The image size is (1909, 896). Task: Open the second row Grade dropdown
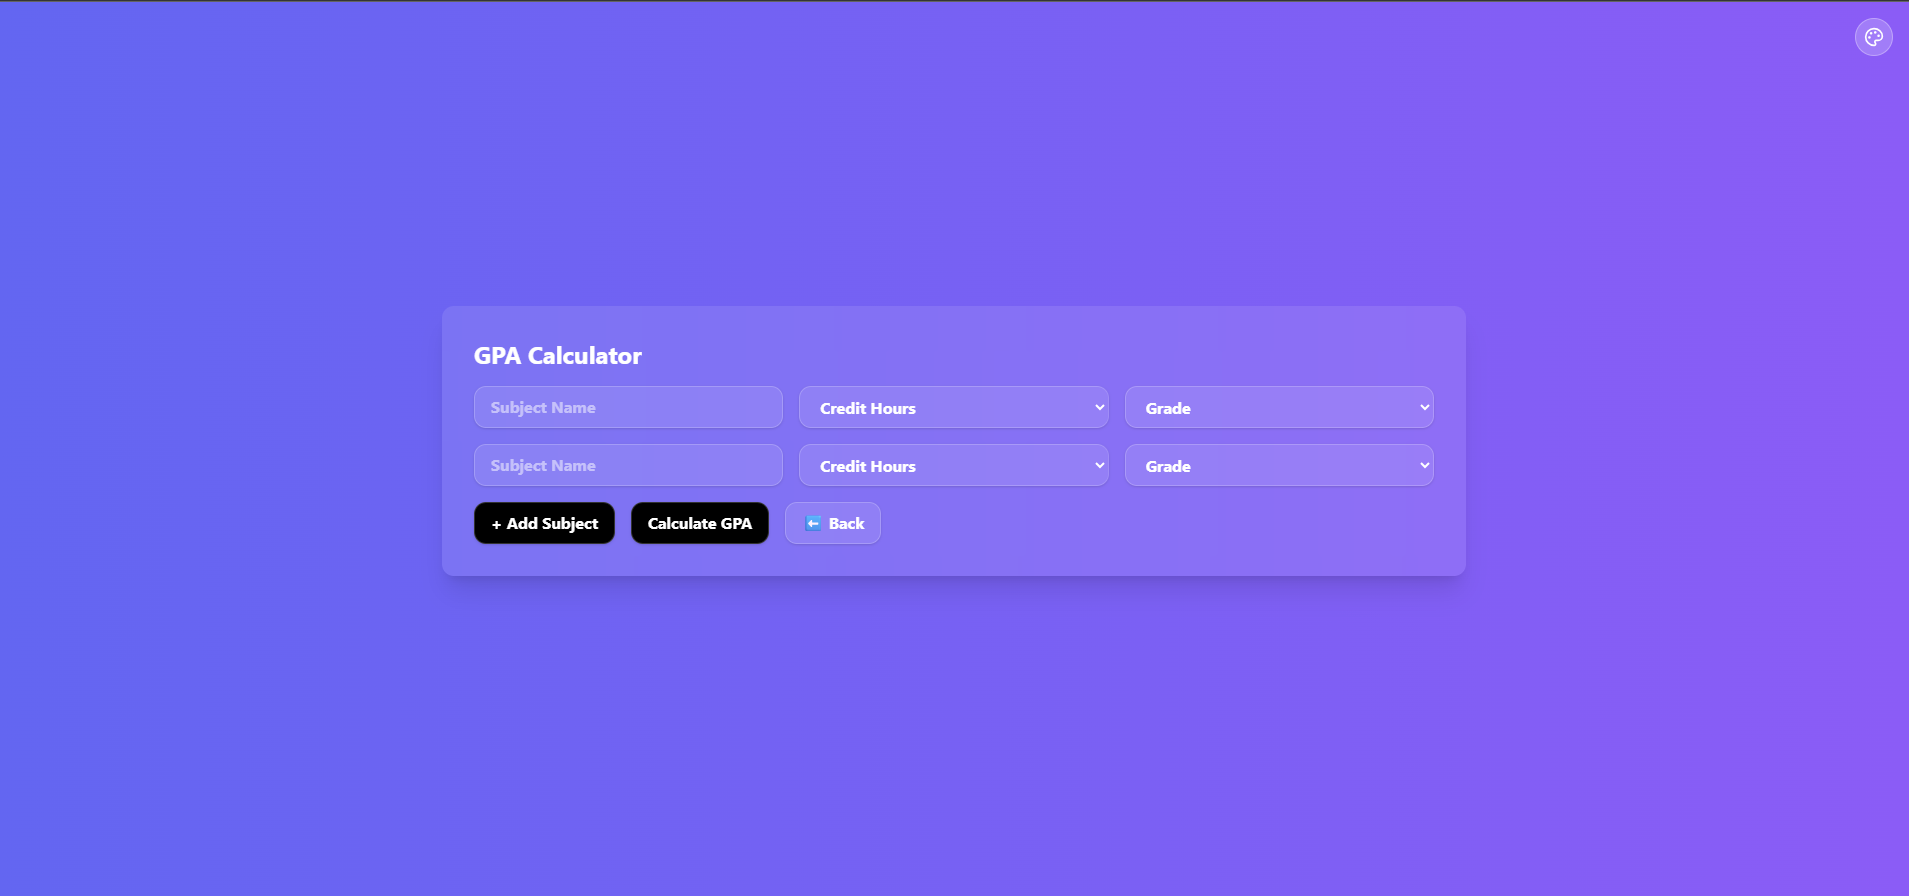point(1279,465)
